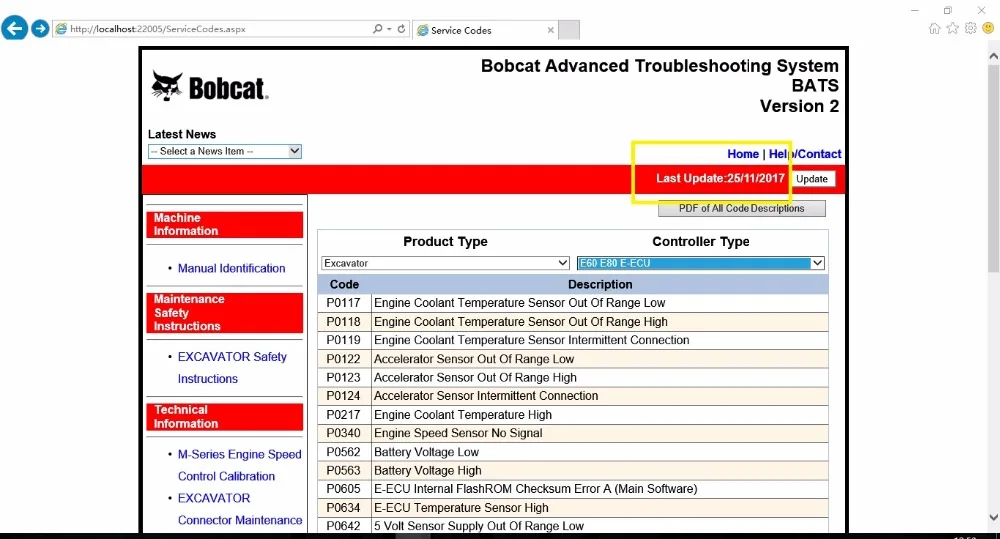1000x539 pixels.
Task: Open the Controller Type dropdown
Action: coord(701,263)
